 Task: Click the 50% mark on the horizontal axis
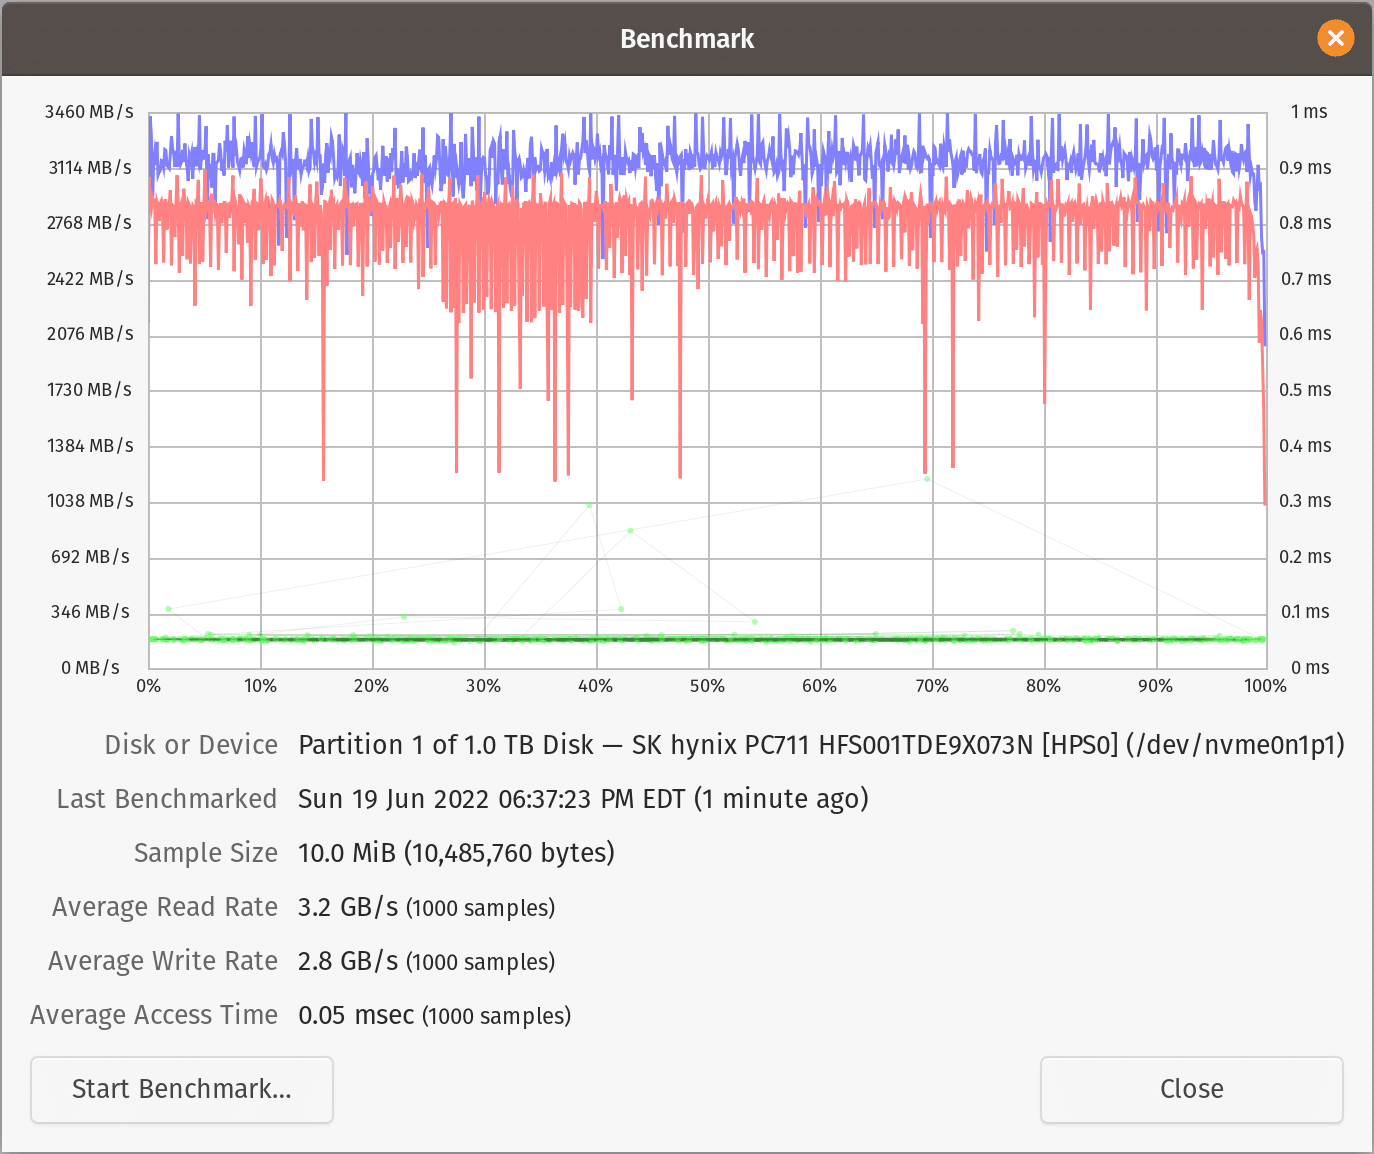(707, 686)
